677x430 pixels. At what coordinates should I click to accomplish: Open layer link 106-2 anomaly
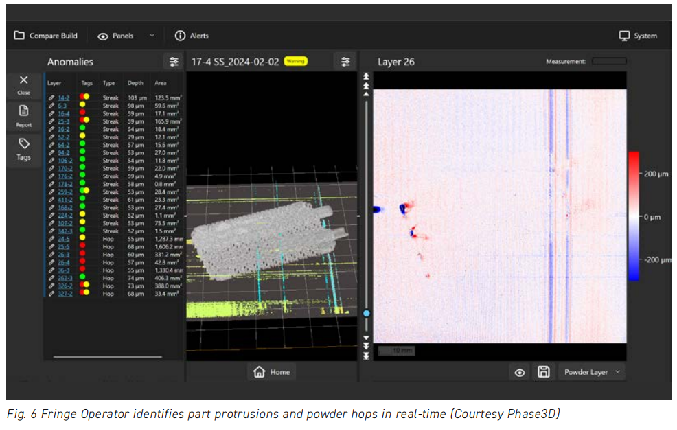65,161
